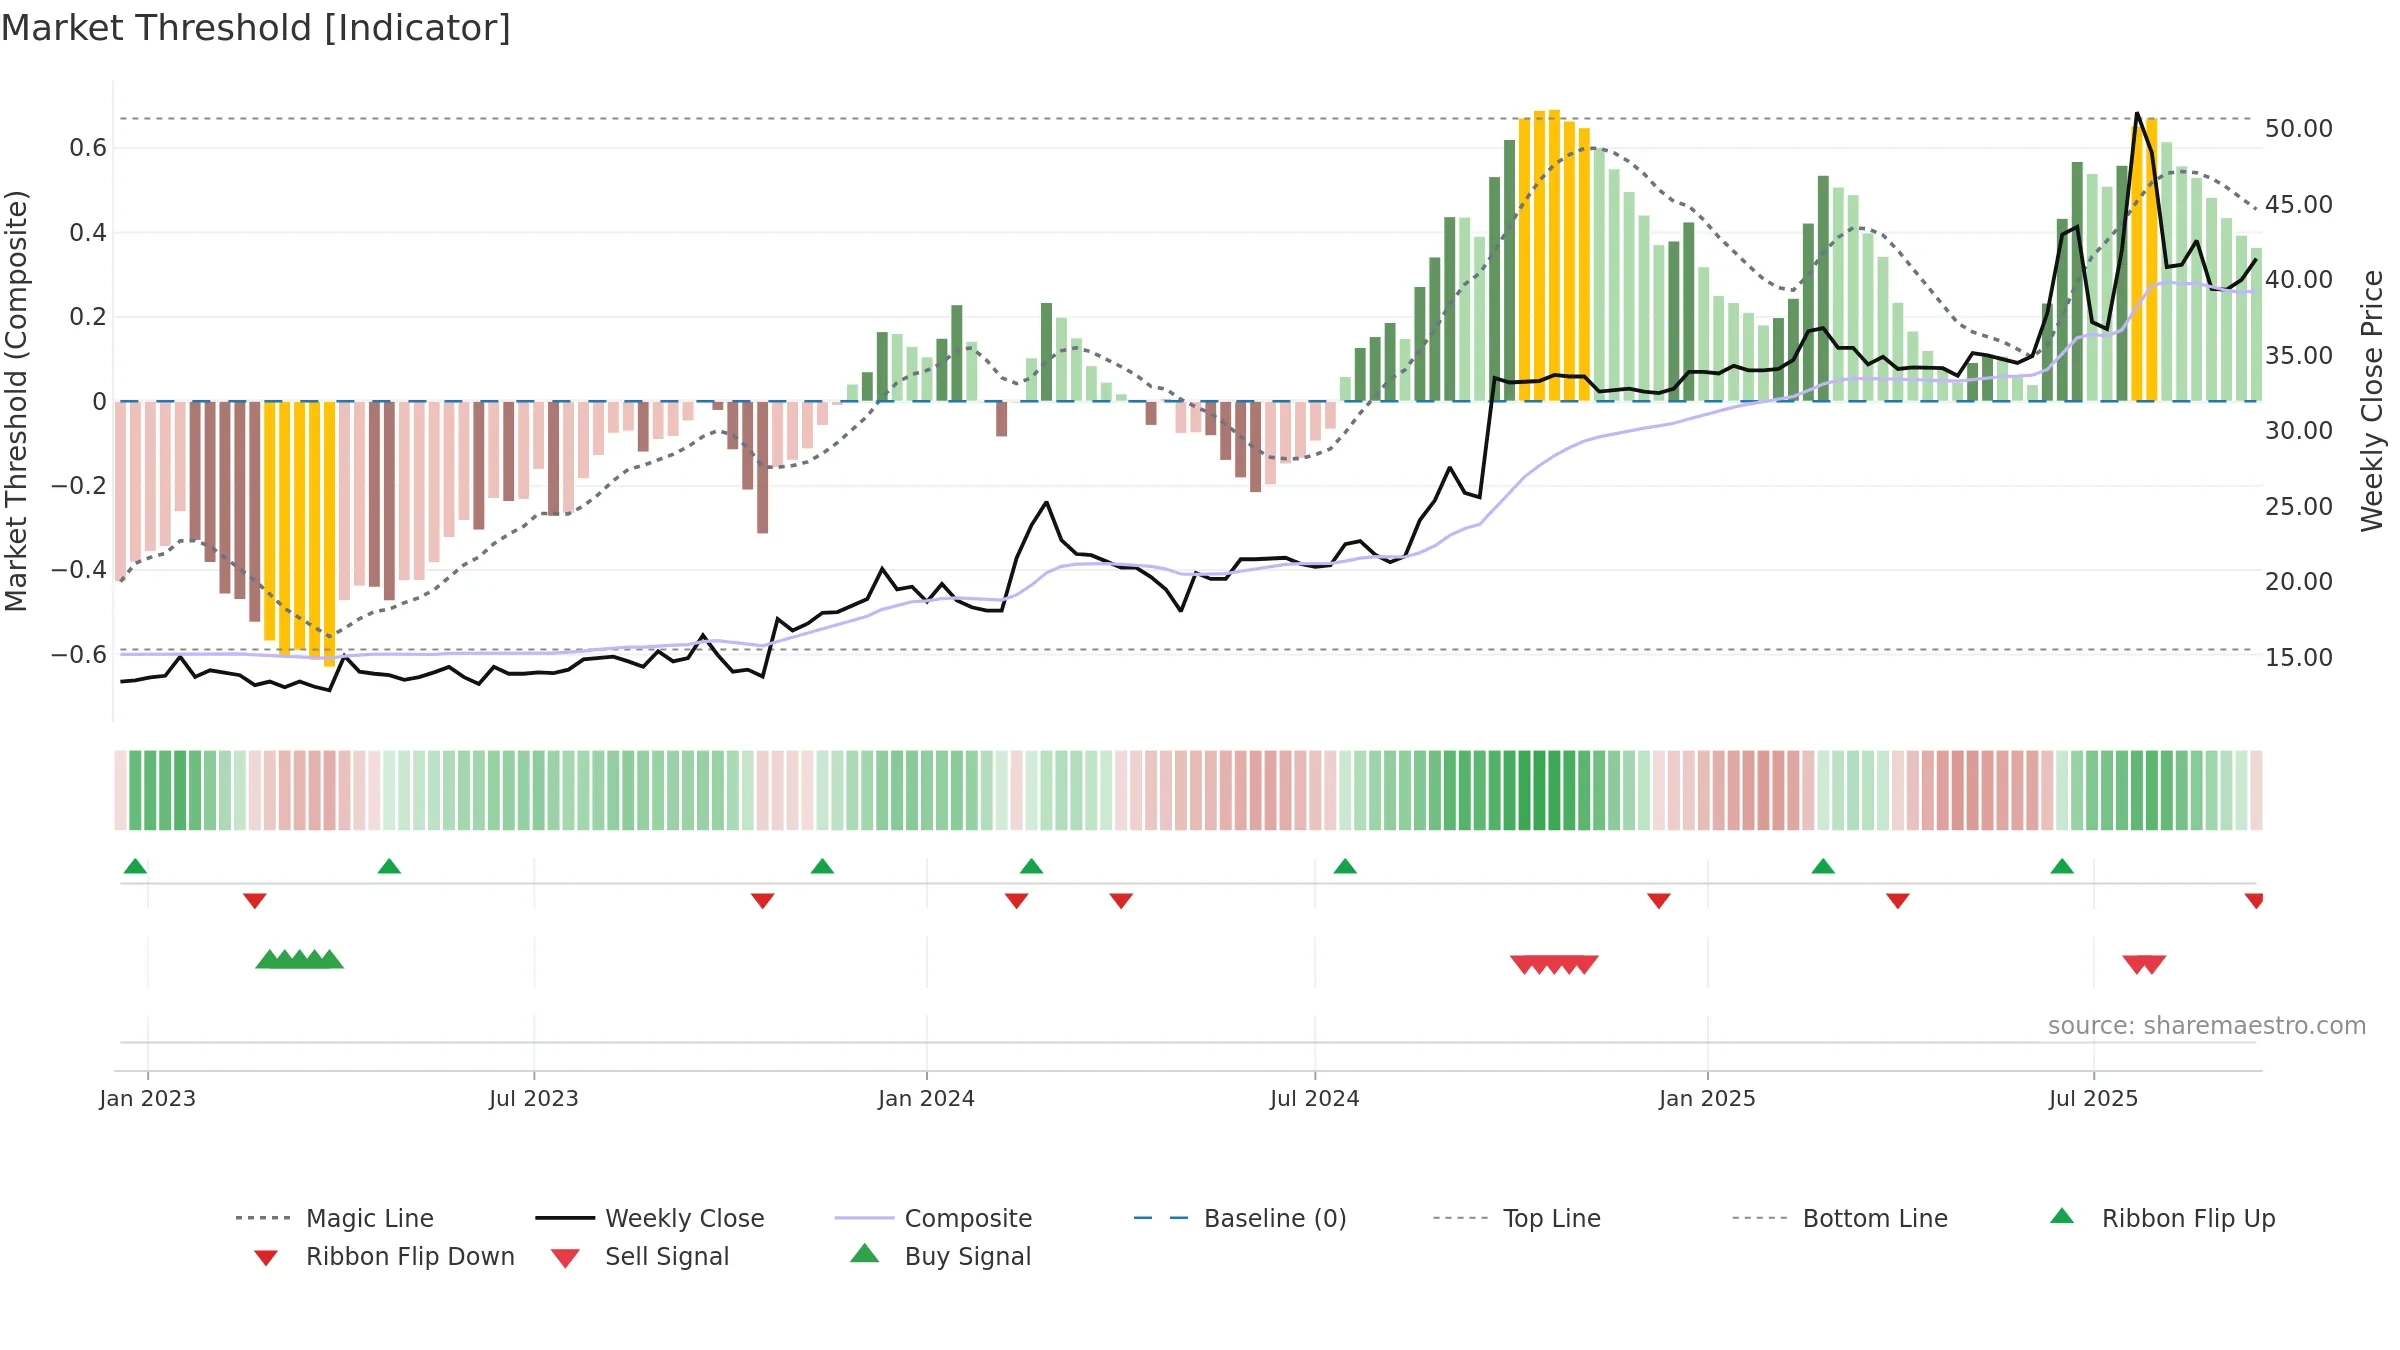Toggle the Magic Line legend entry

334,1218
